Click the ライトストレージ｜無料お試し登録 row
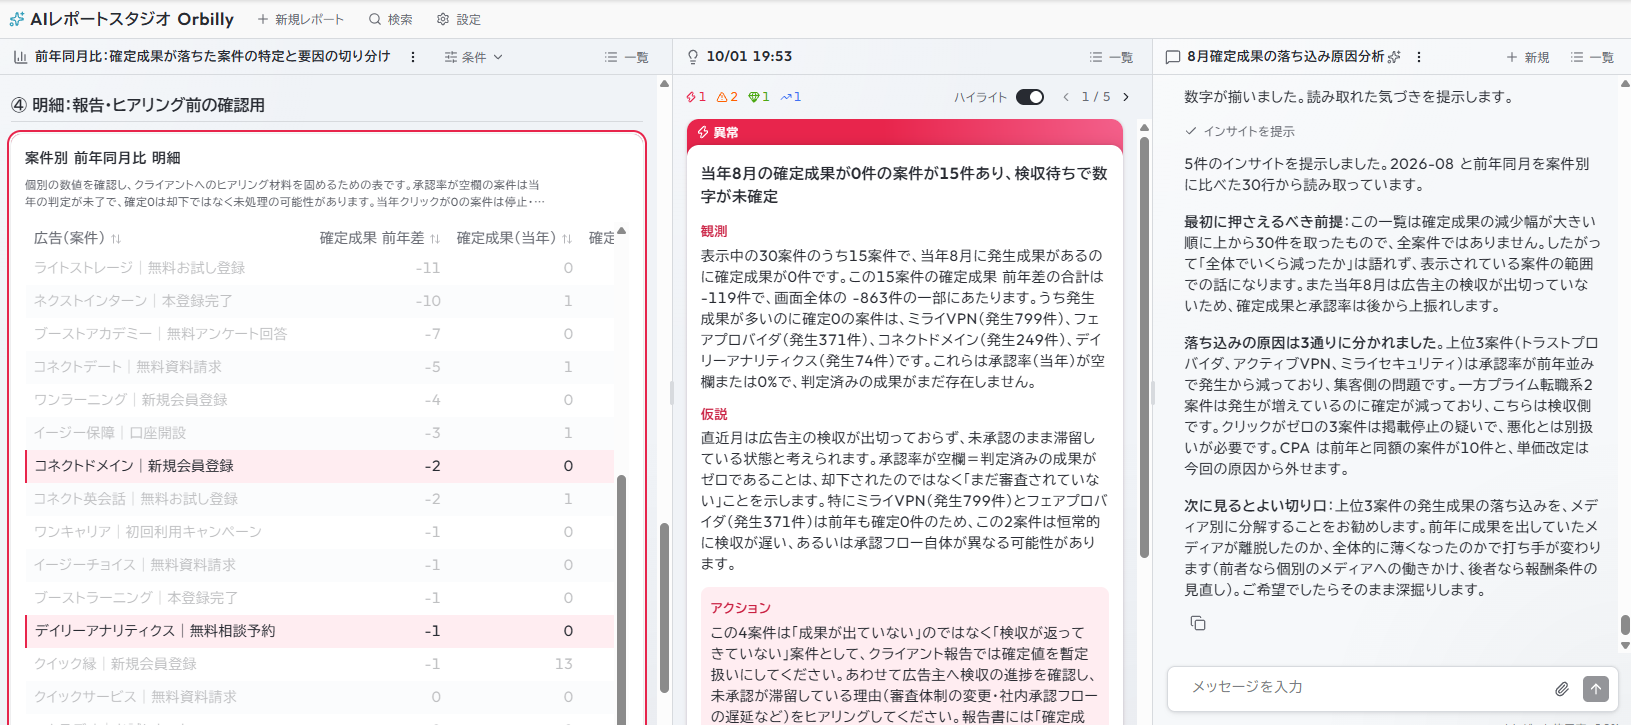Viewport: 1631px width, 725px height. [320, 268]
